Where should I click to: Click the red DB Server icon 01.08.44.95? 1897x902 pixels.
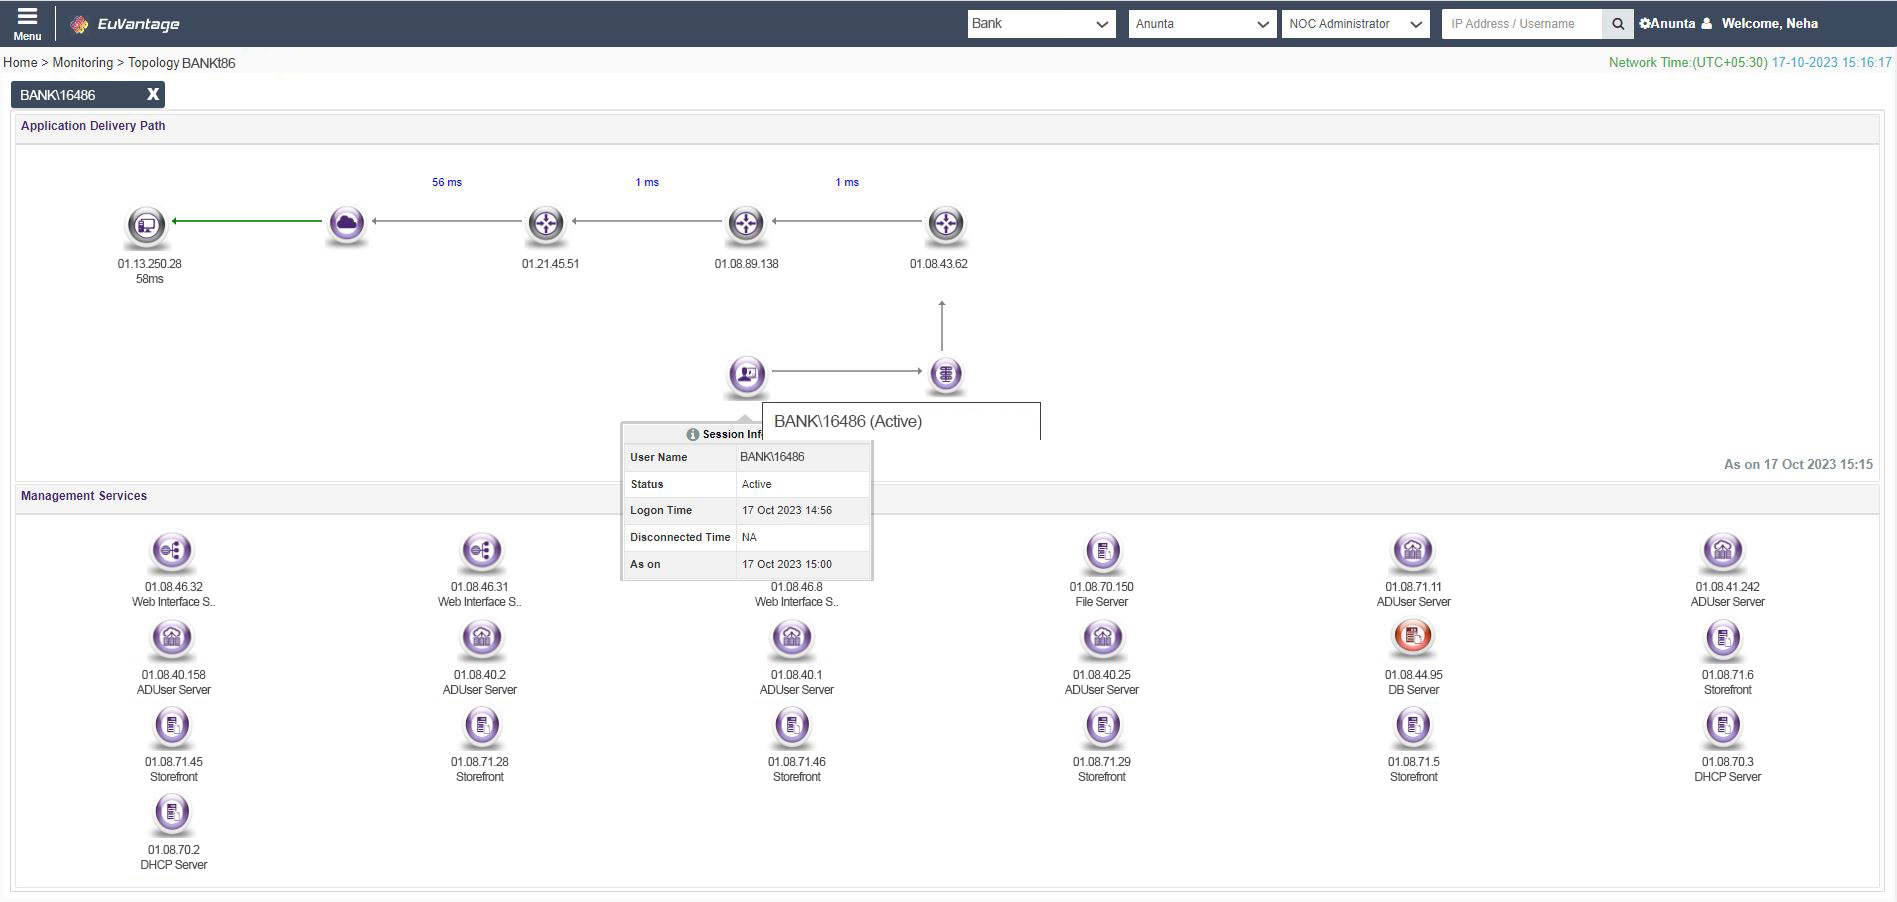pyautogui.click(x=1413, y=637)
